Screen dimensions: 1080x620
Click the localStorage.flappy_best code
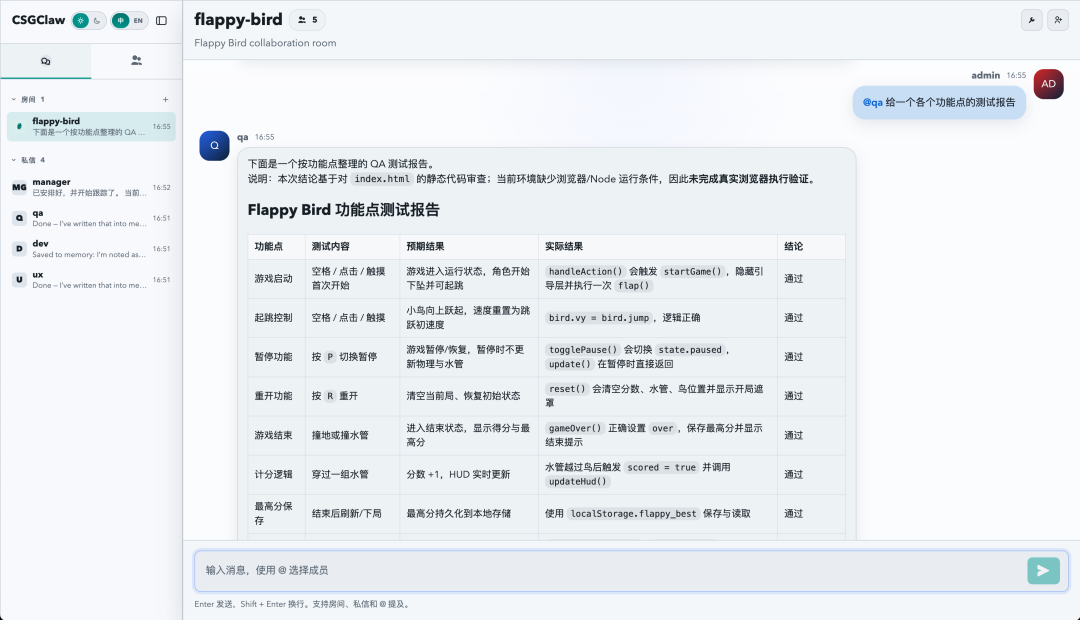pos(634,514)
